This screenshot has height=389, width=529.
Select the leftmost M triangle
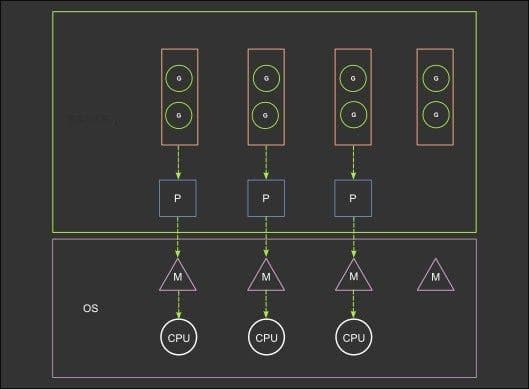pos(178,276)
